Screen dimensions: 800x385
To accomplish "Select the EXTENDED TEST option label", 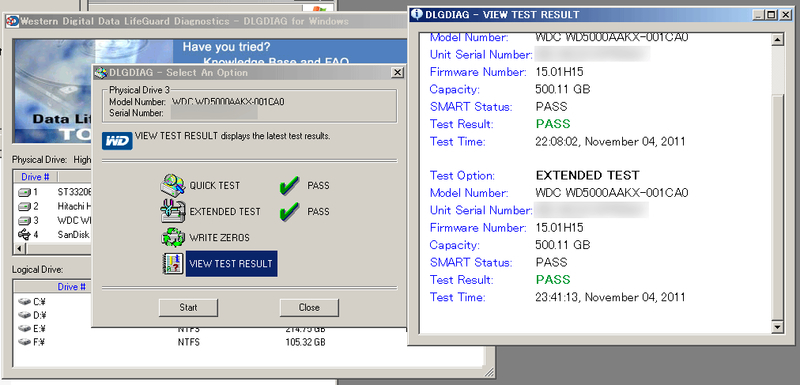I will pyautogui.click(x=225, y=212).
